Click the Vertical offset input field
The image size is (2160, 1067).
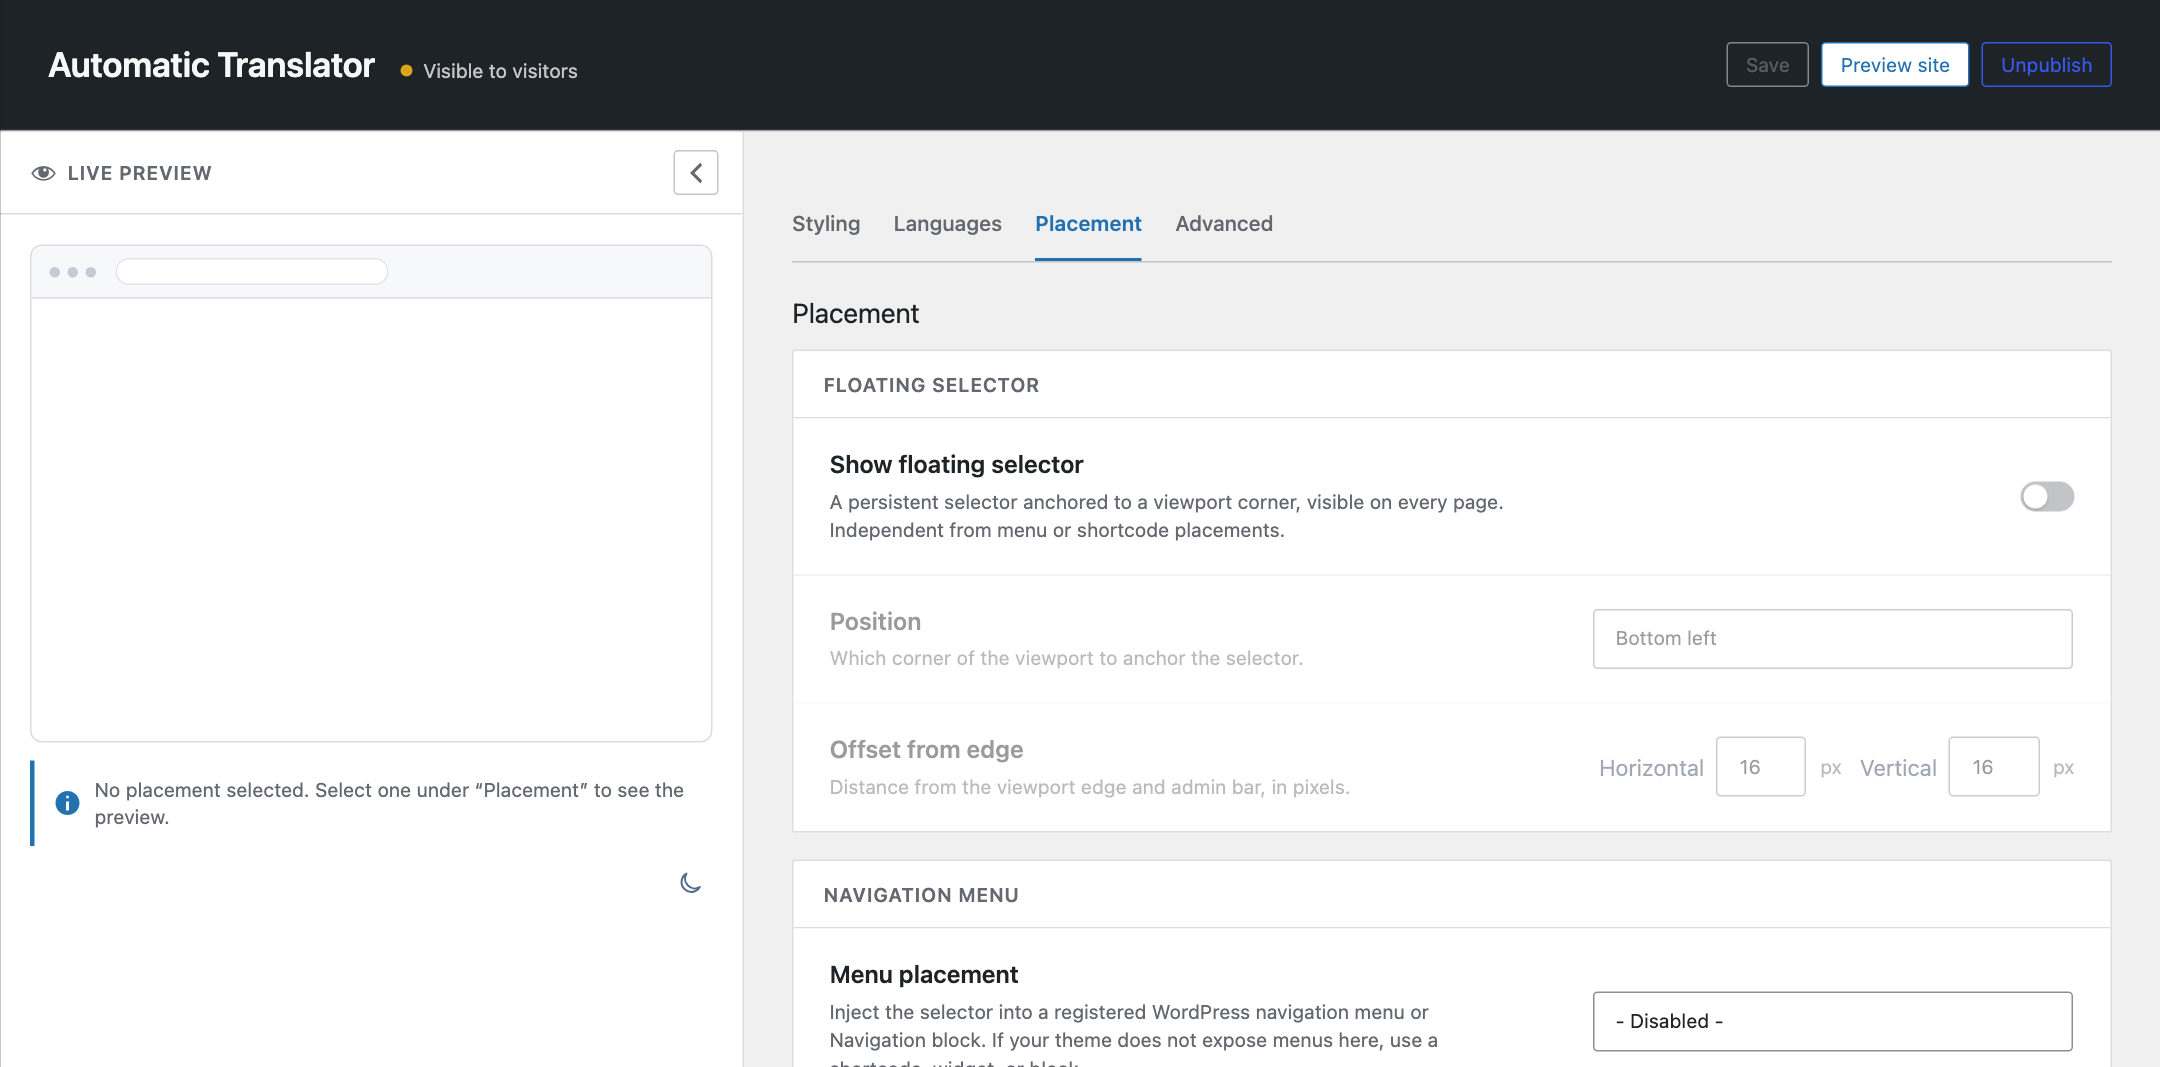1993,767
